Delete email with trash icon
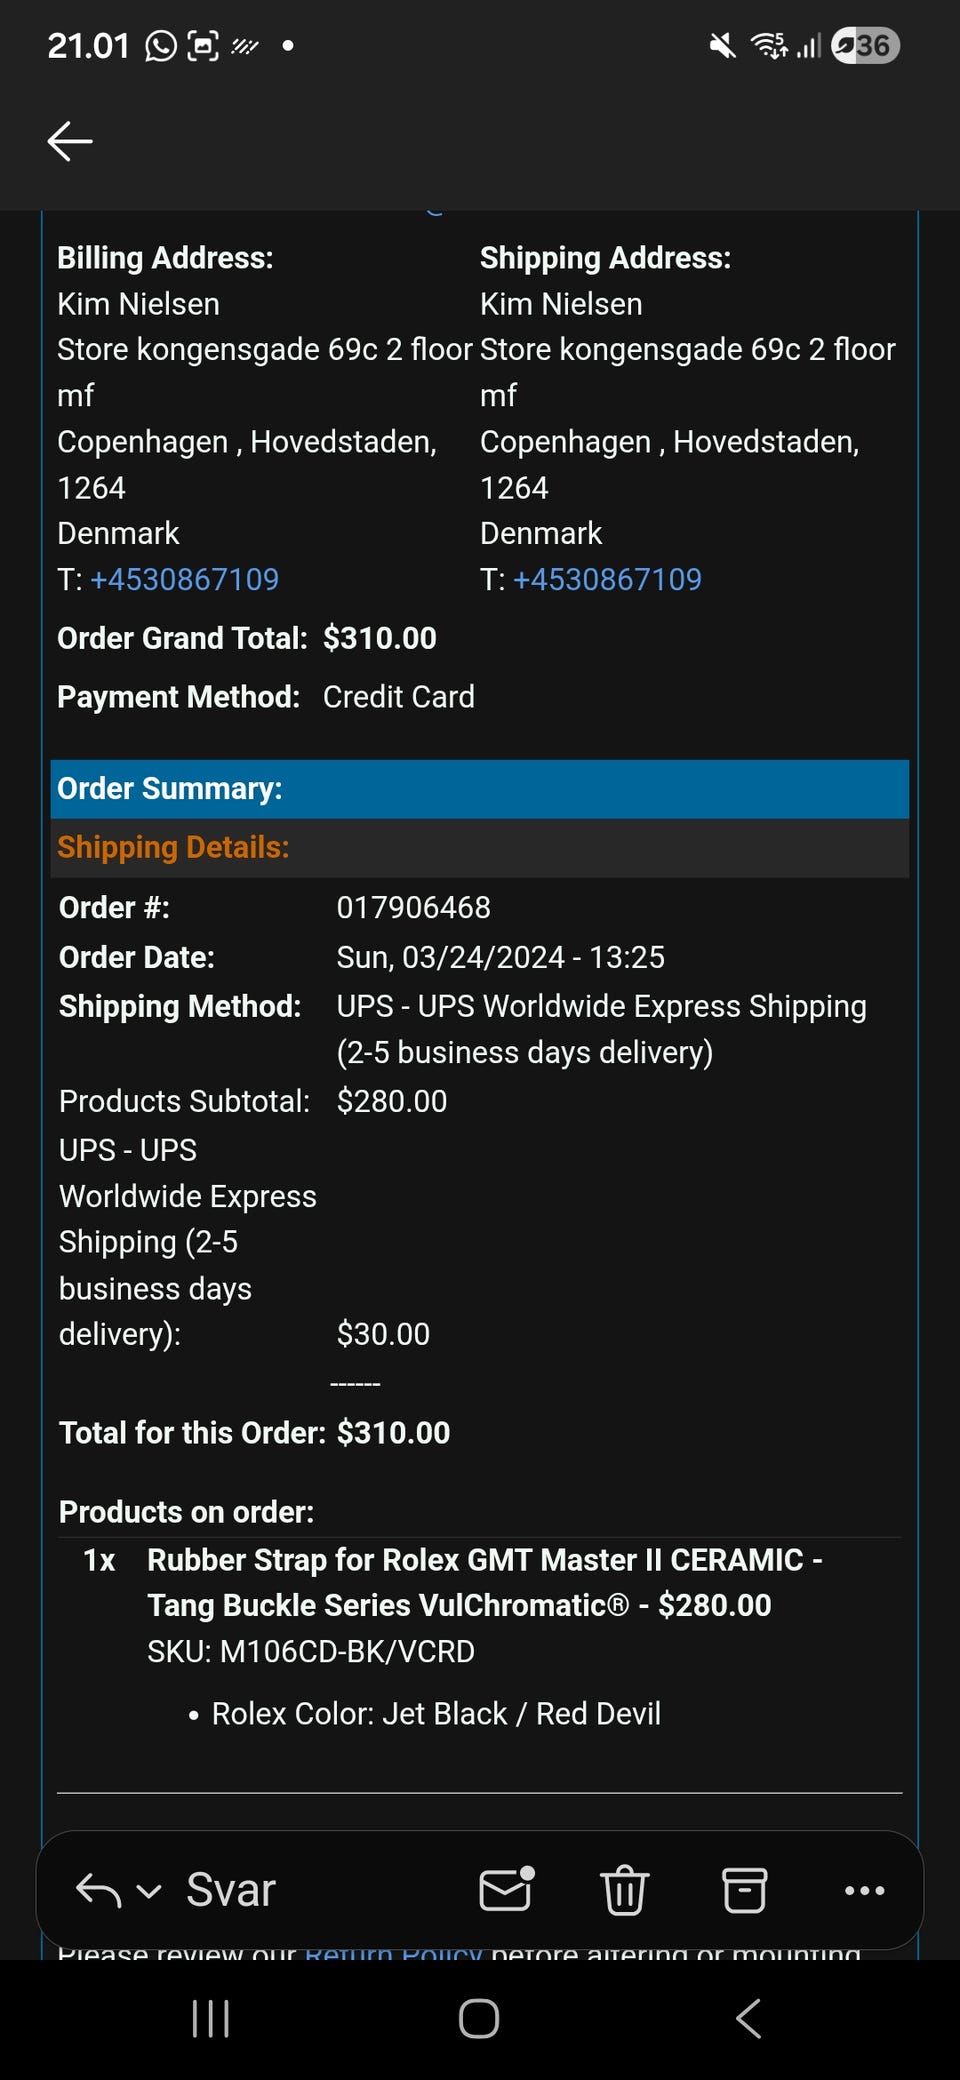 coord(625,1890)
